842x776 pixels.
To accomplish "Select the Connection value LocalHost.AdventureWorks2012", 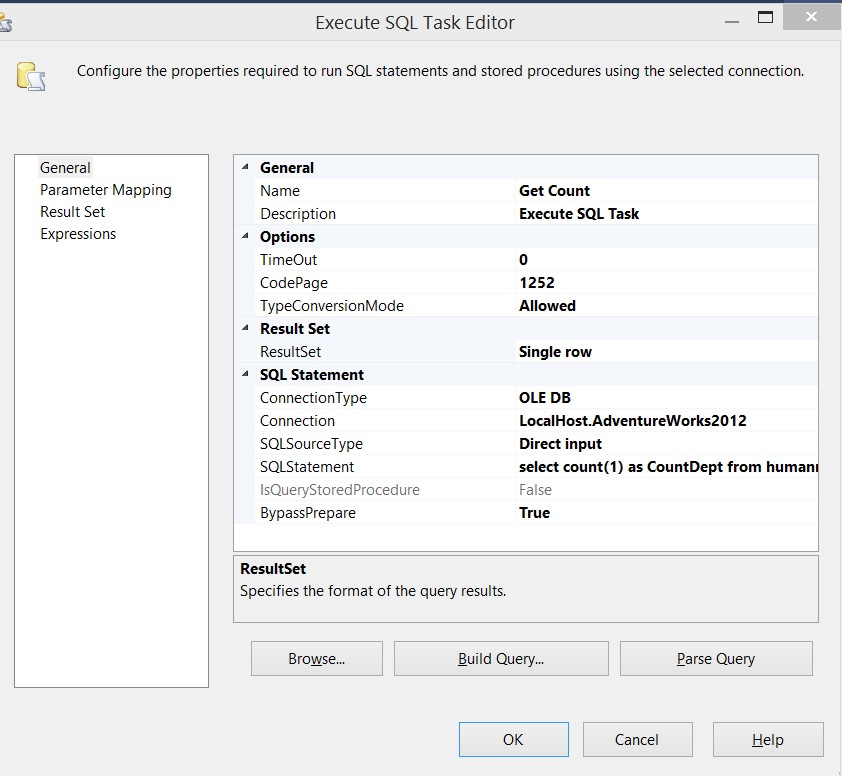I will (666, 421).
